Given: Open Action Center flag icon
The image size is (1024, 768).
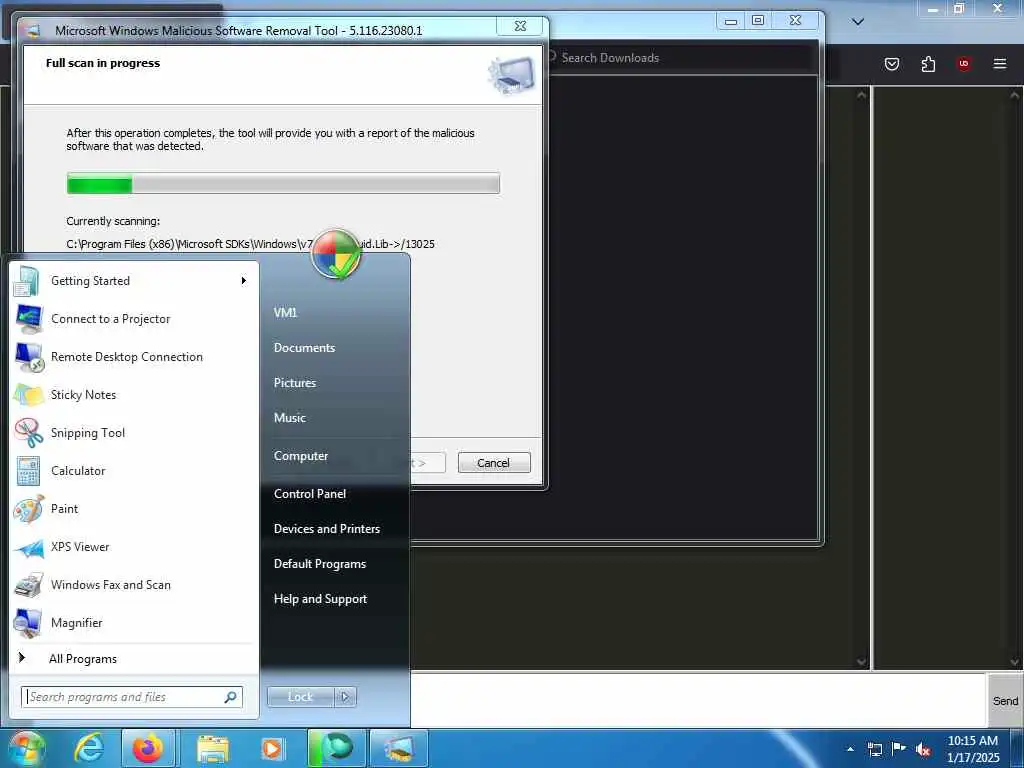Looking at the screenshot, I should tap(899, 748).
